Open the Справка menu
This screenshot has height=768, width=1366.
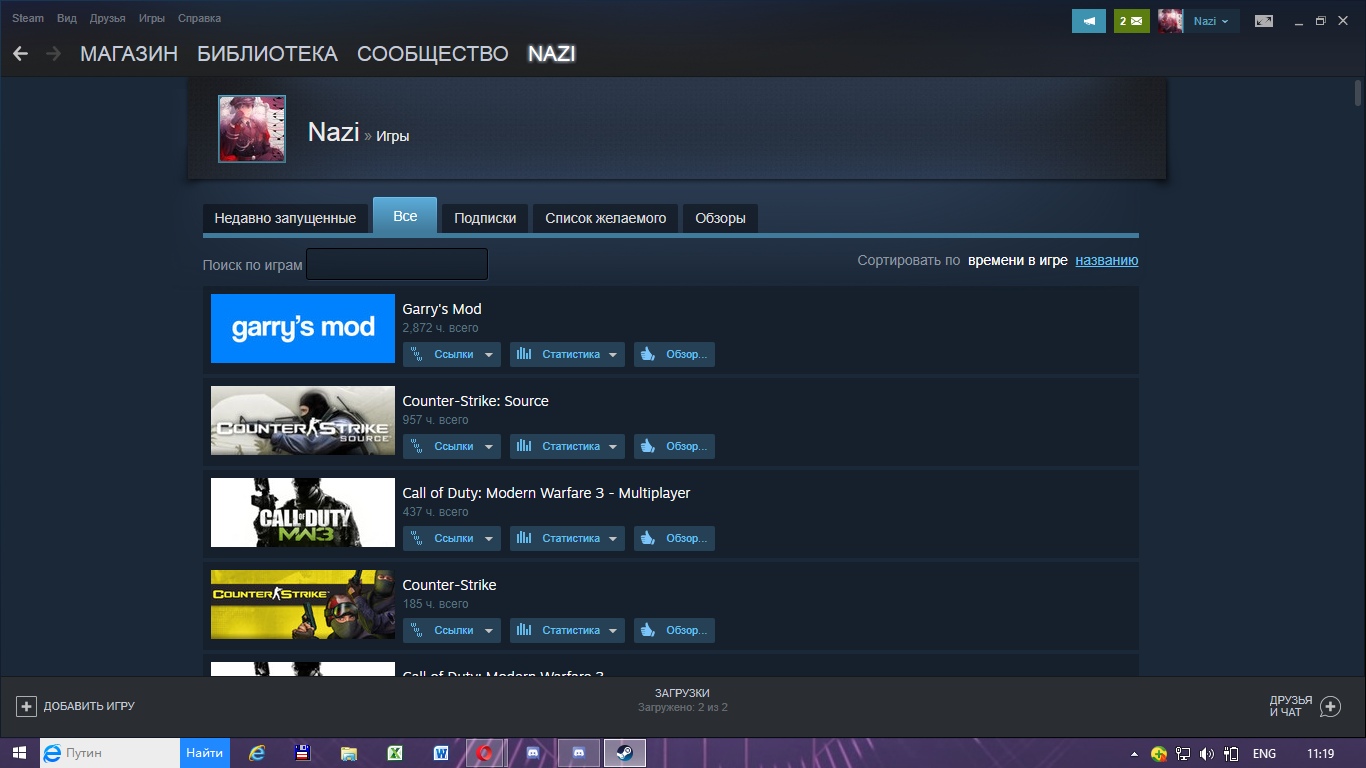point(199,18)
